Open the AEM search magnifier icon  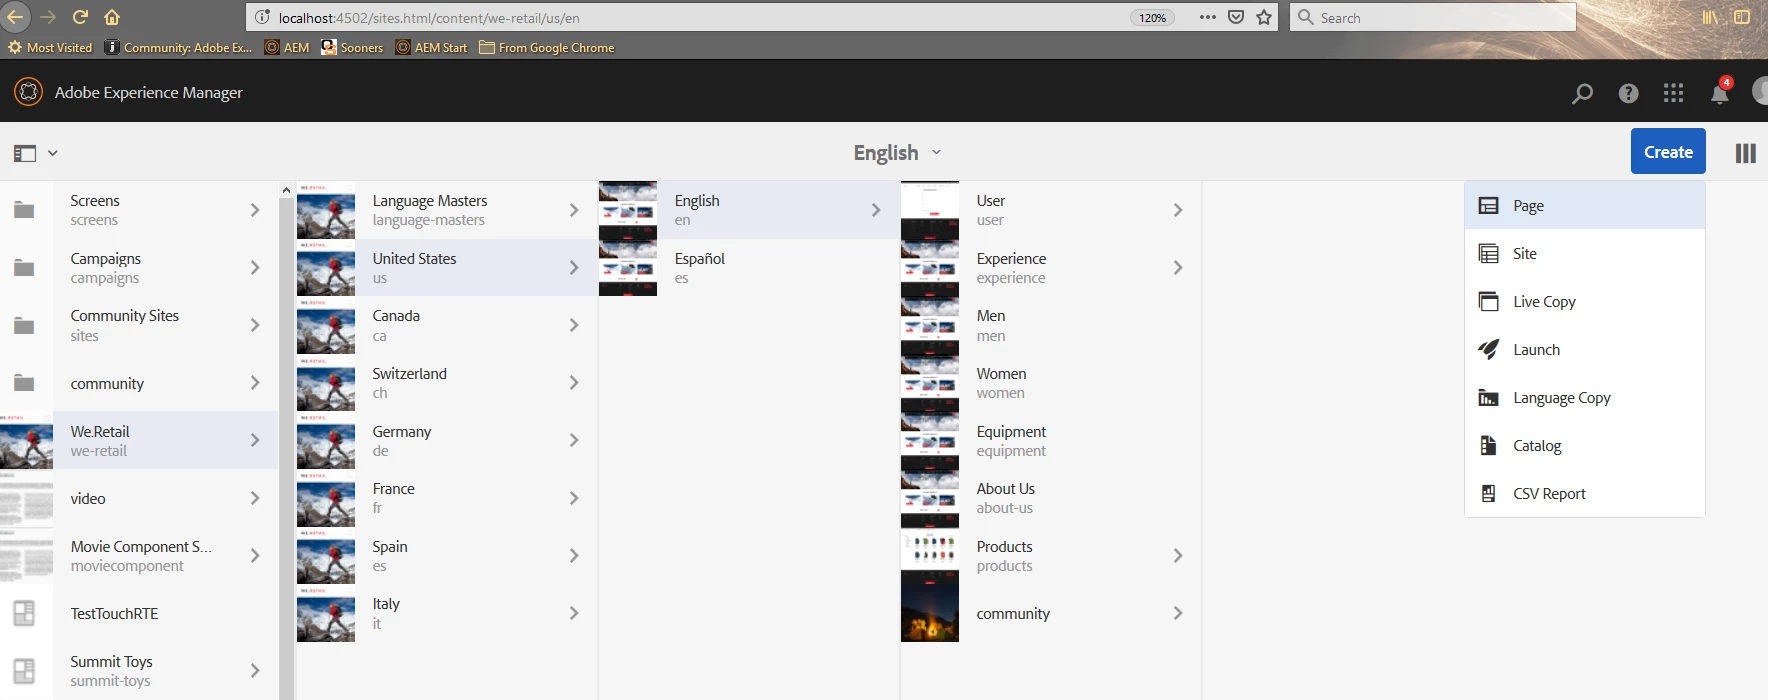[x=1582, y=93]
